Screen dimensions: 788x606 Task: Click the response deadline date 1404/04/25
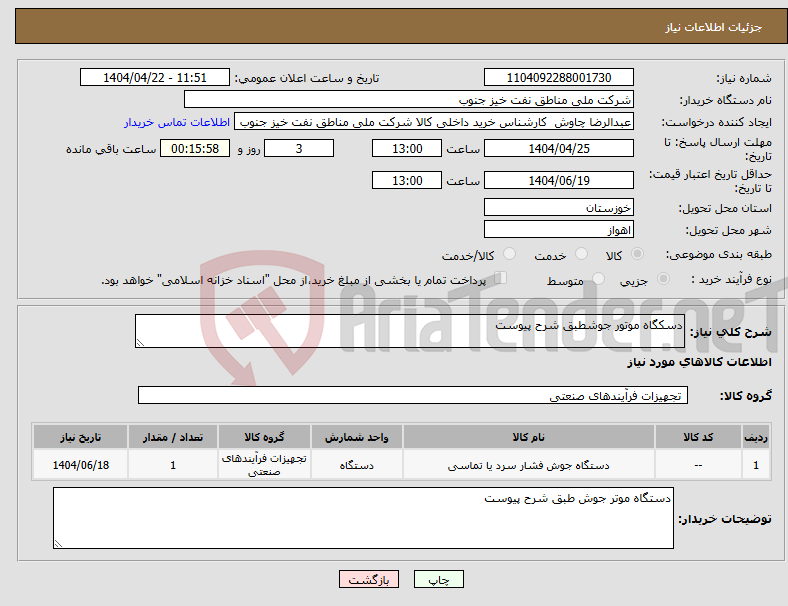pyautogui.click(x=558, y=148)
